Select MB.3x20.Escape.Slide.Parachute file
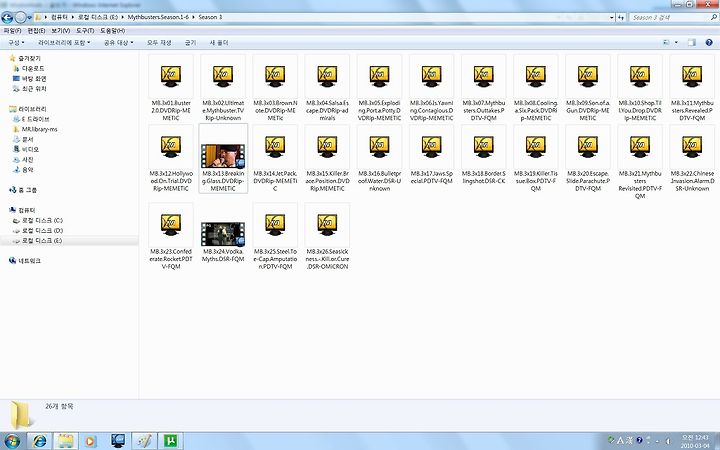This screenshot has width=720, height=450. (588, 158)
